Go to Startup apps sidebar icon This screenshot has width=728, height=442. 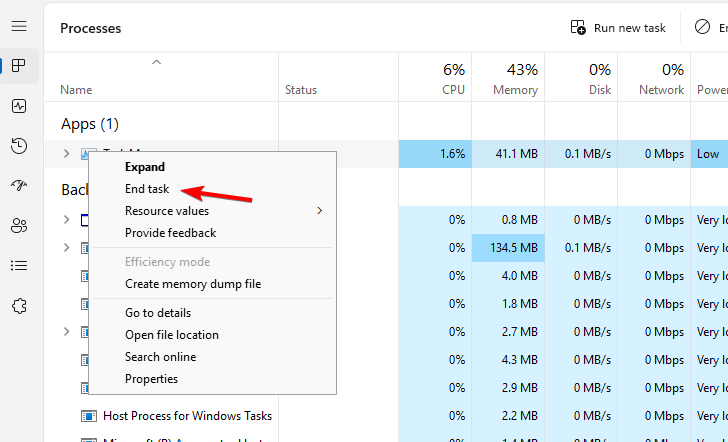tap(19, 186)
